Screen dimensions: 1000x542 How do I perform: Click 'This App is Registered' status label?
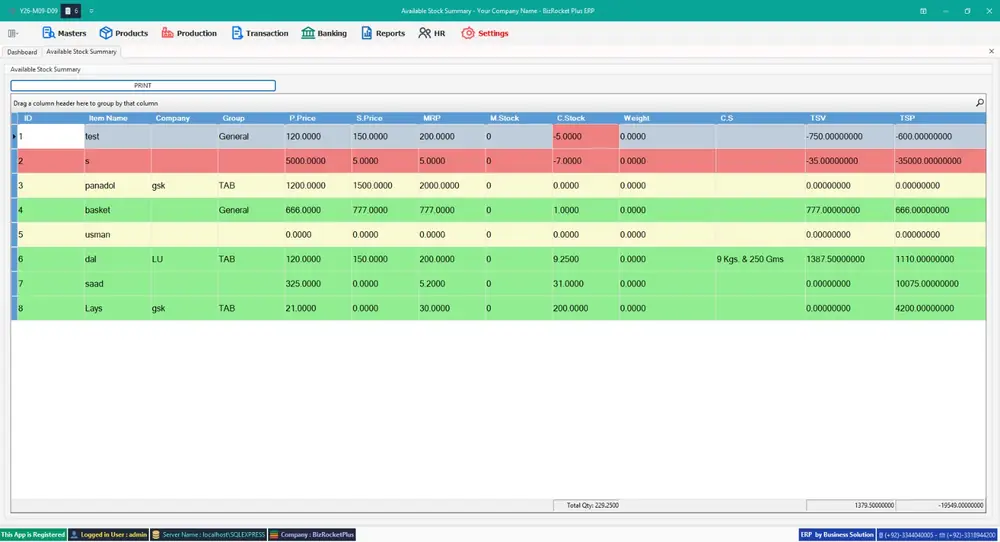click(x=33, y=534)
